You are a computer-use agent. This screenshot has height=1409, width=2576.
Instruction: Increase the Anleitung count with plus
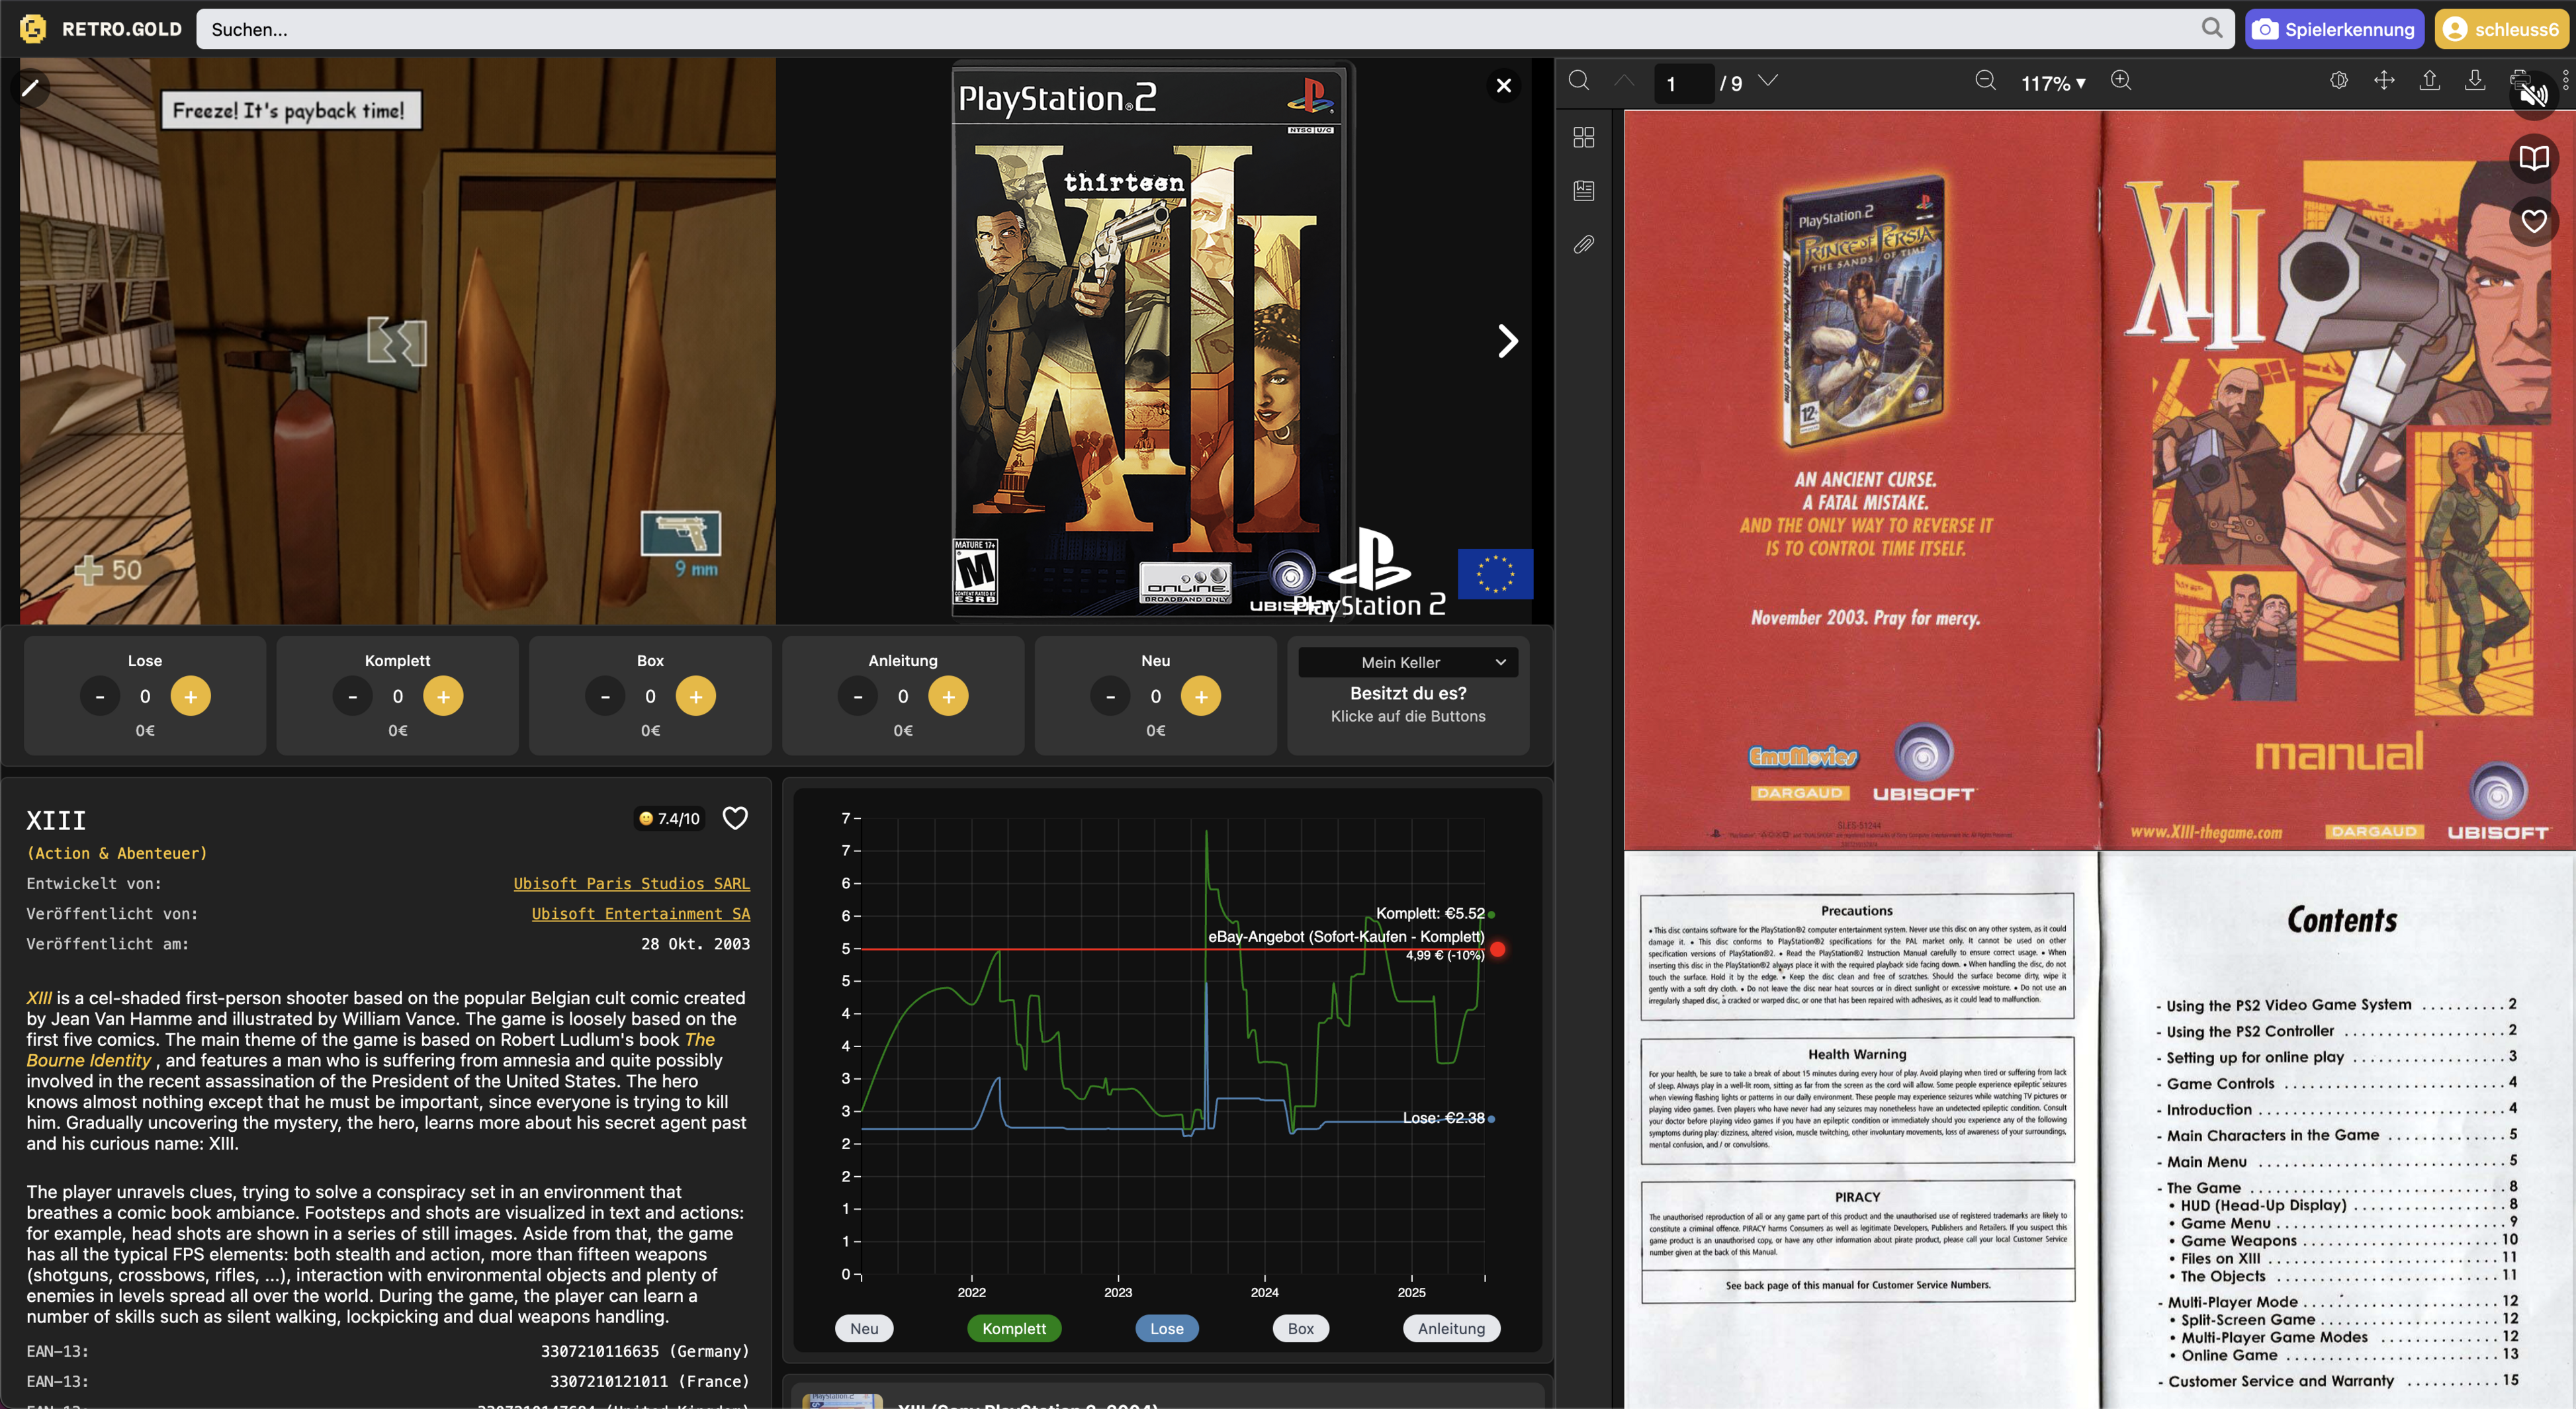pos(948,696)
